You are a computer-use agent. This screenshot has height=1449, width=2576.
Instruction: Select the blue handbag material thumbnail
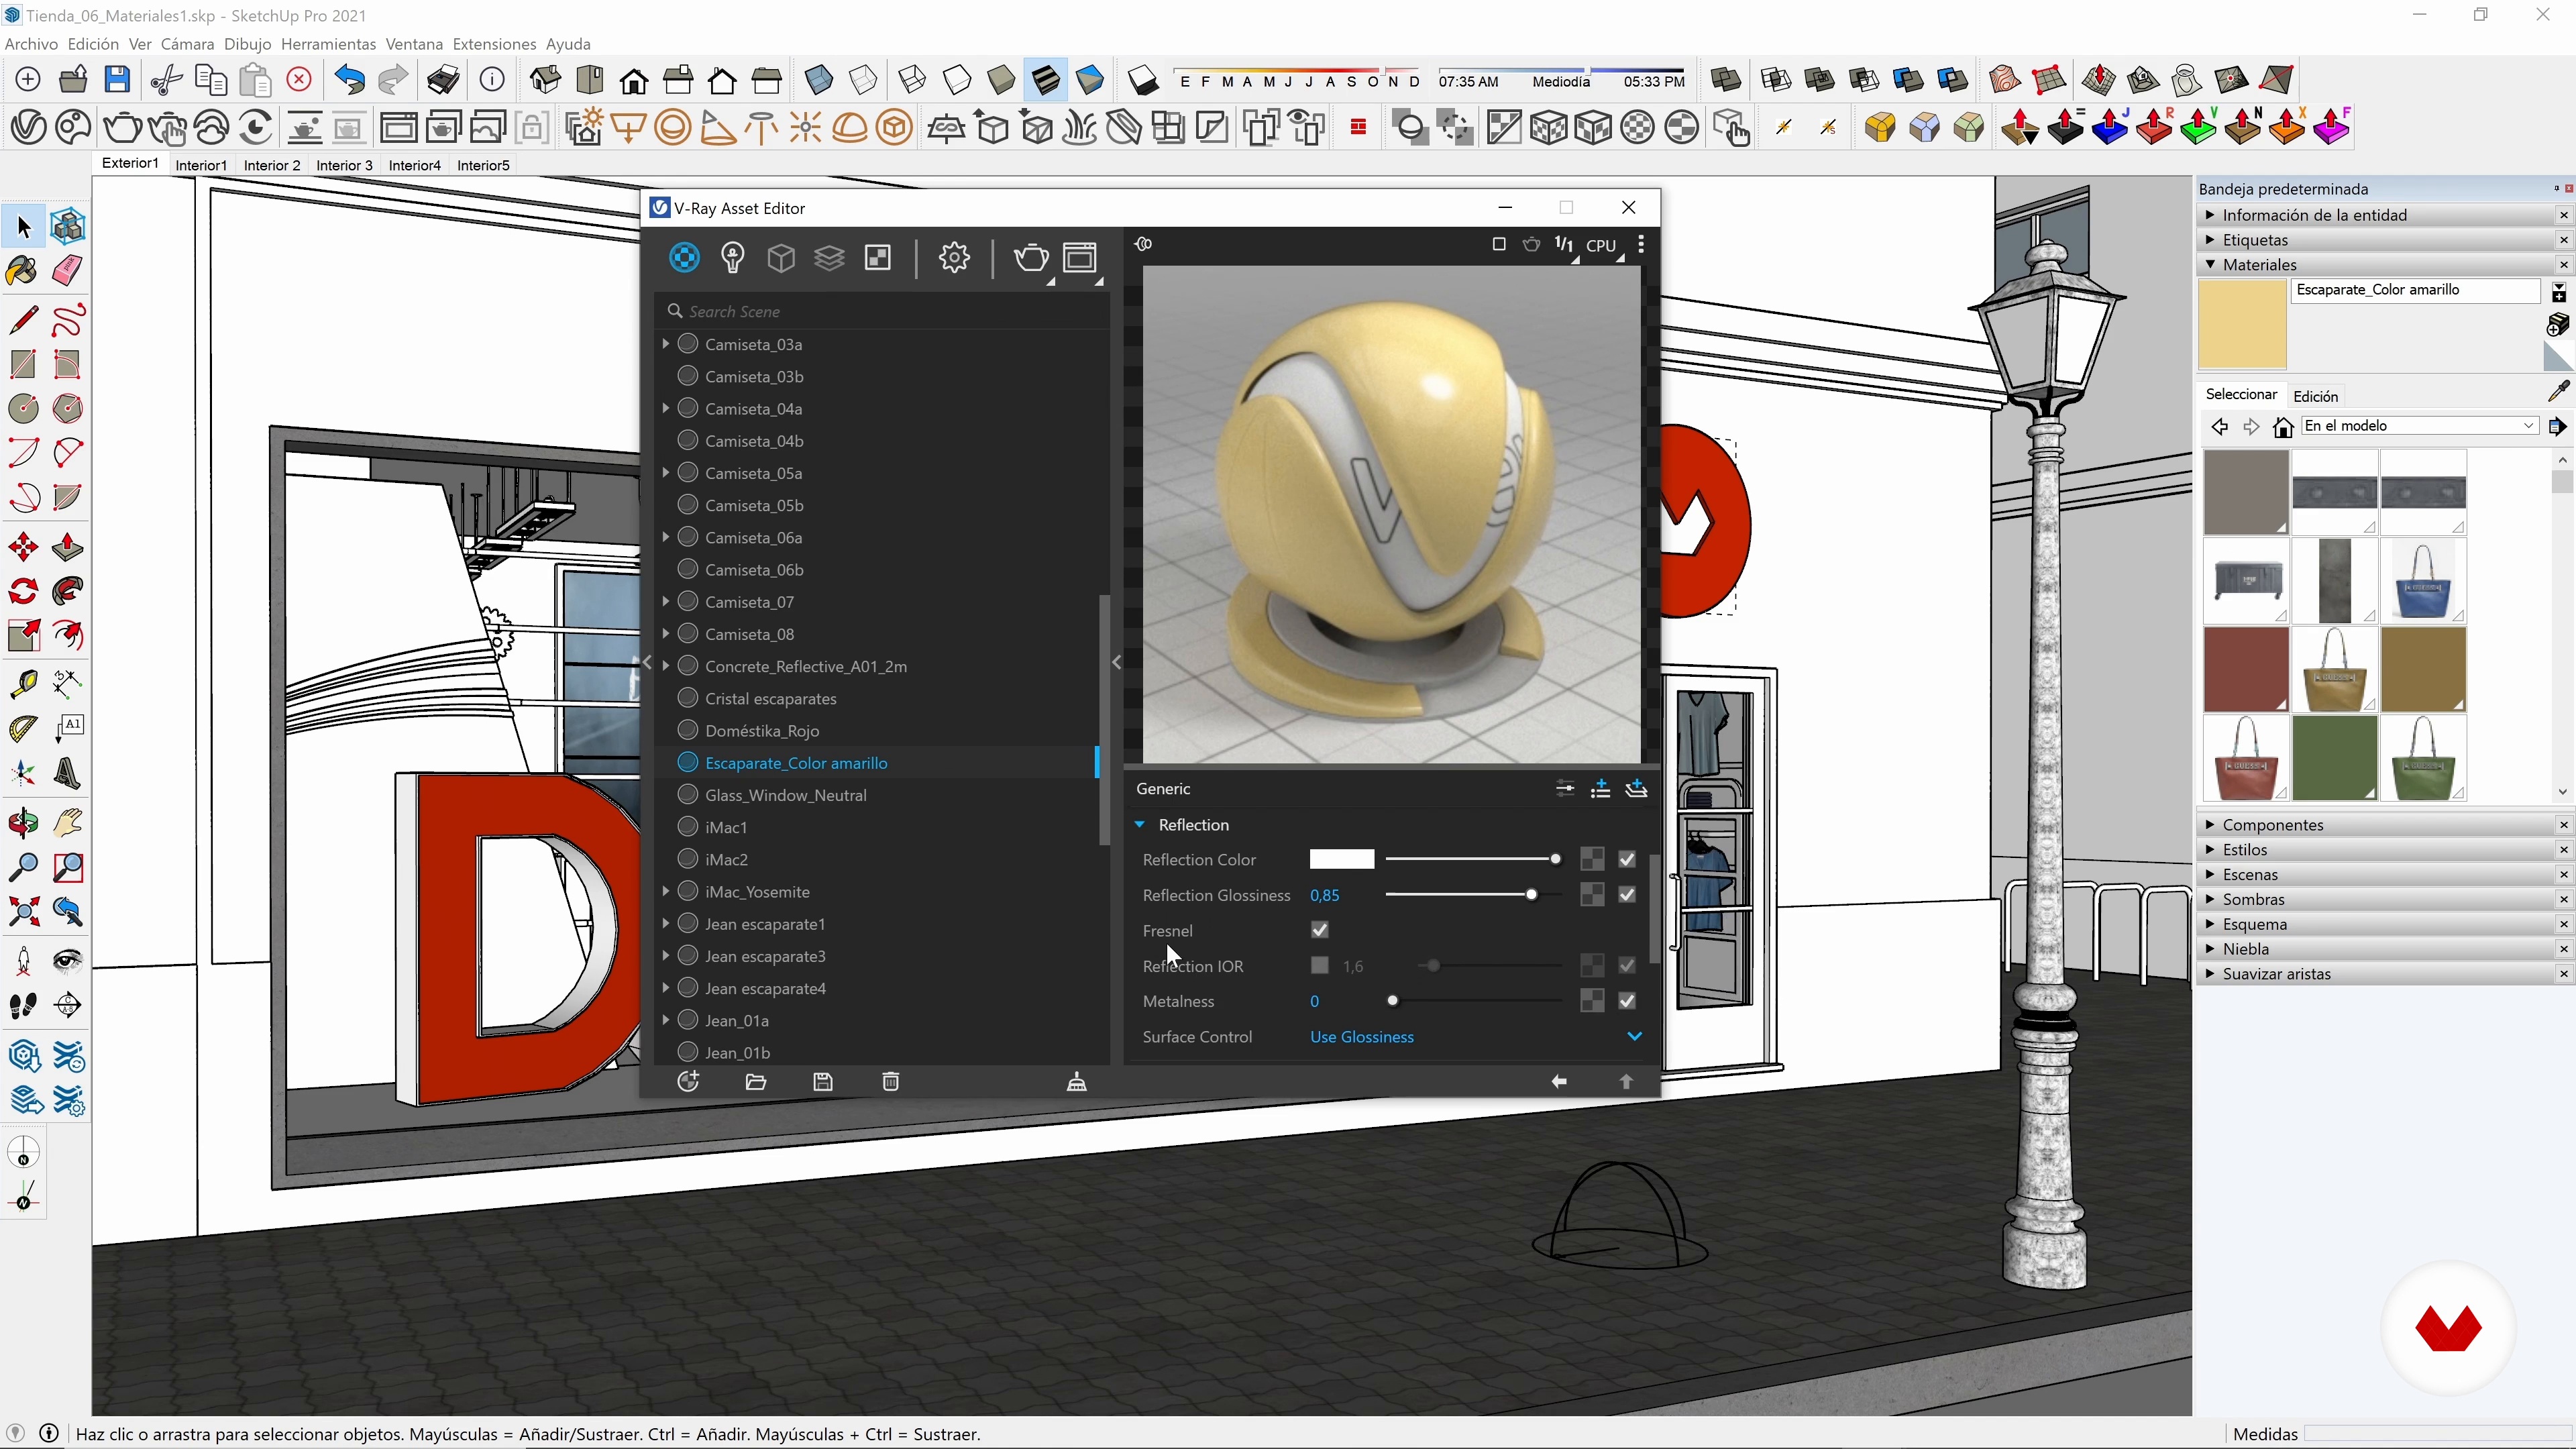(2422, 581)
